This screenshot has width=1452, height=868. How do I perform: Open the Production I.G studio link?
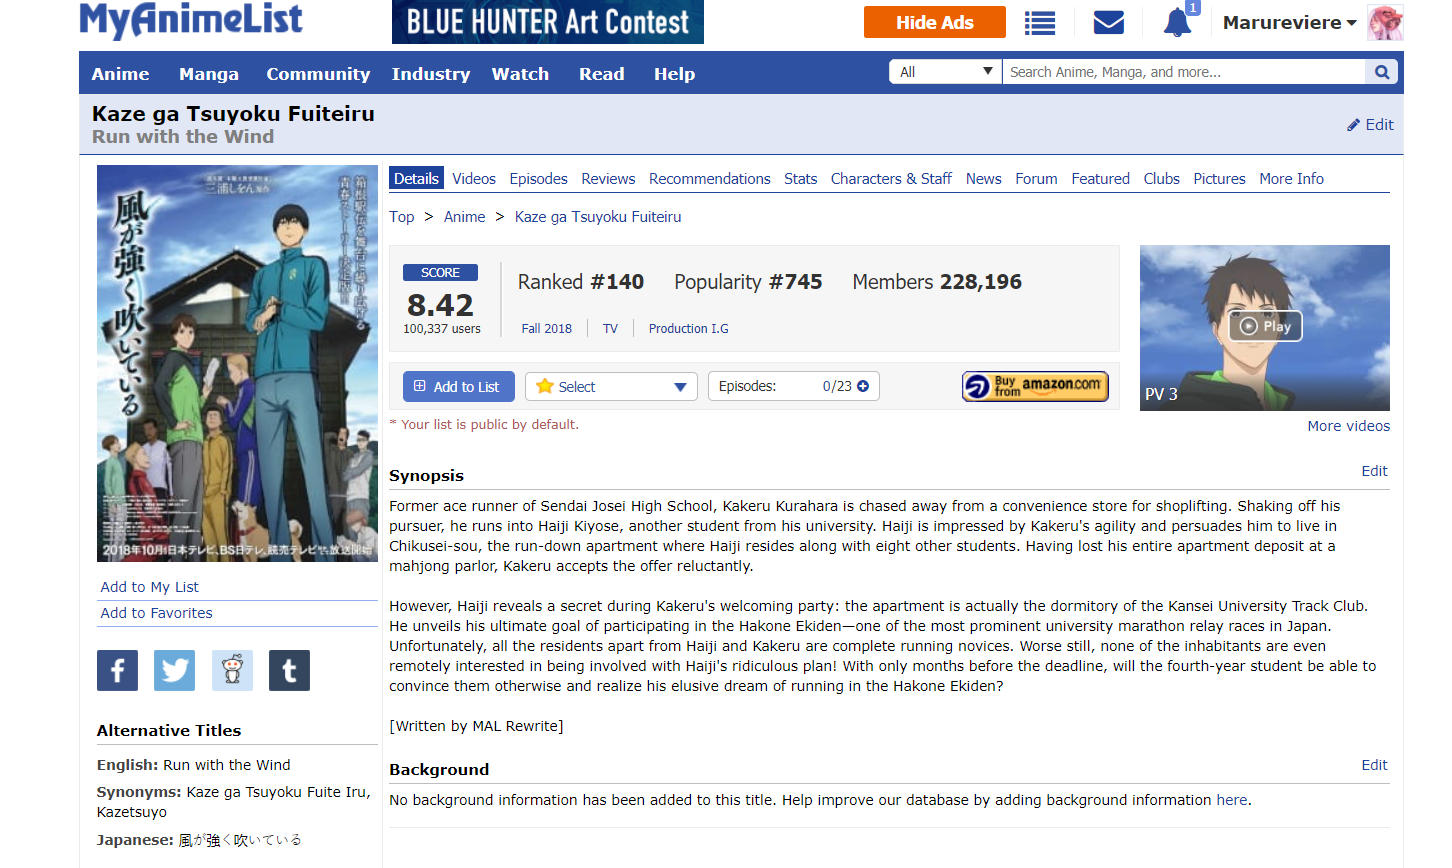(689, 329)
